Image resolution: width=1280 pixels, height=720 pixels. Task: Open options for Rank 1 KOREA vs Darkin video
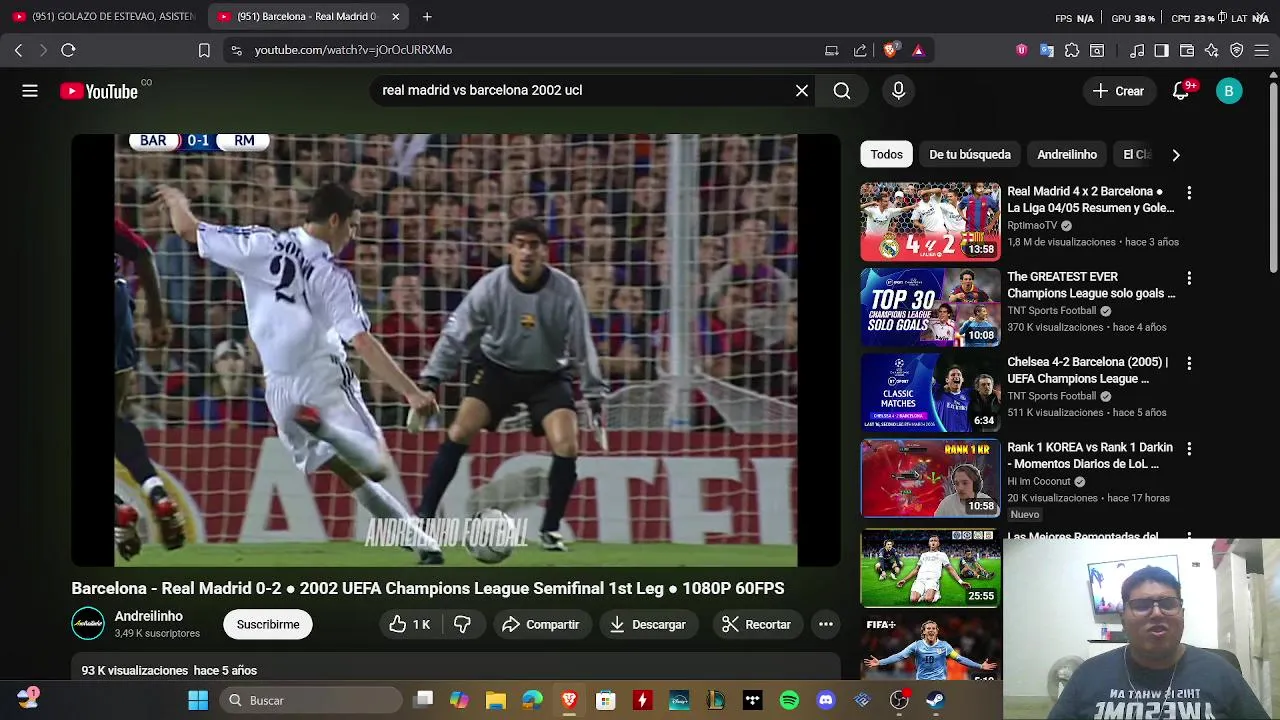click(x=1189, y=448)
